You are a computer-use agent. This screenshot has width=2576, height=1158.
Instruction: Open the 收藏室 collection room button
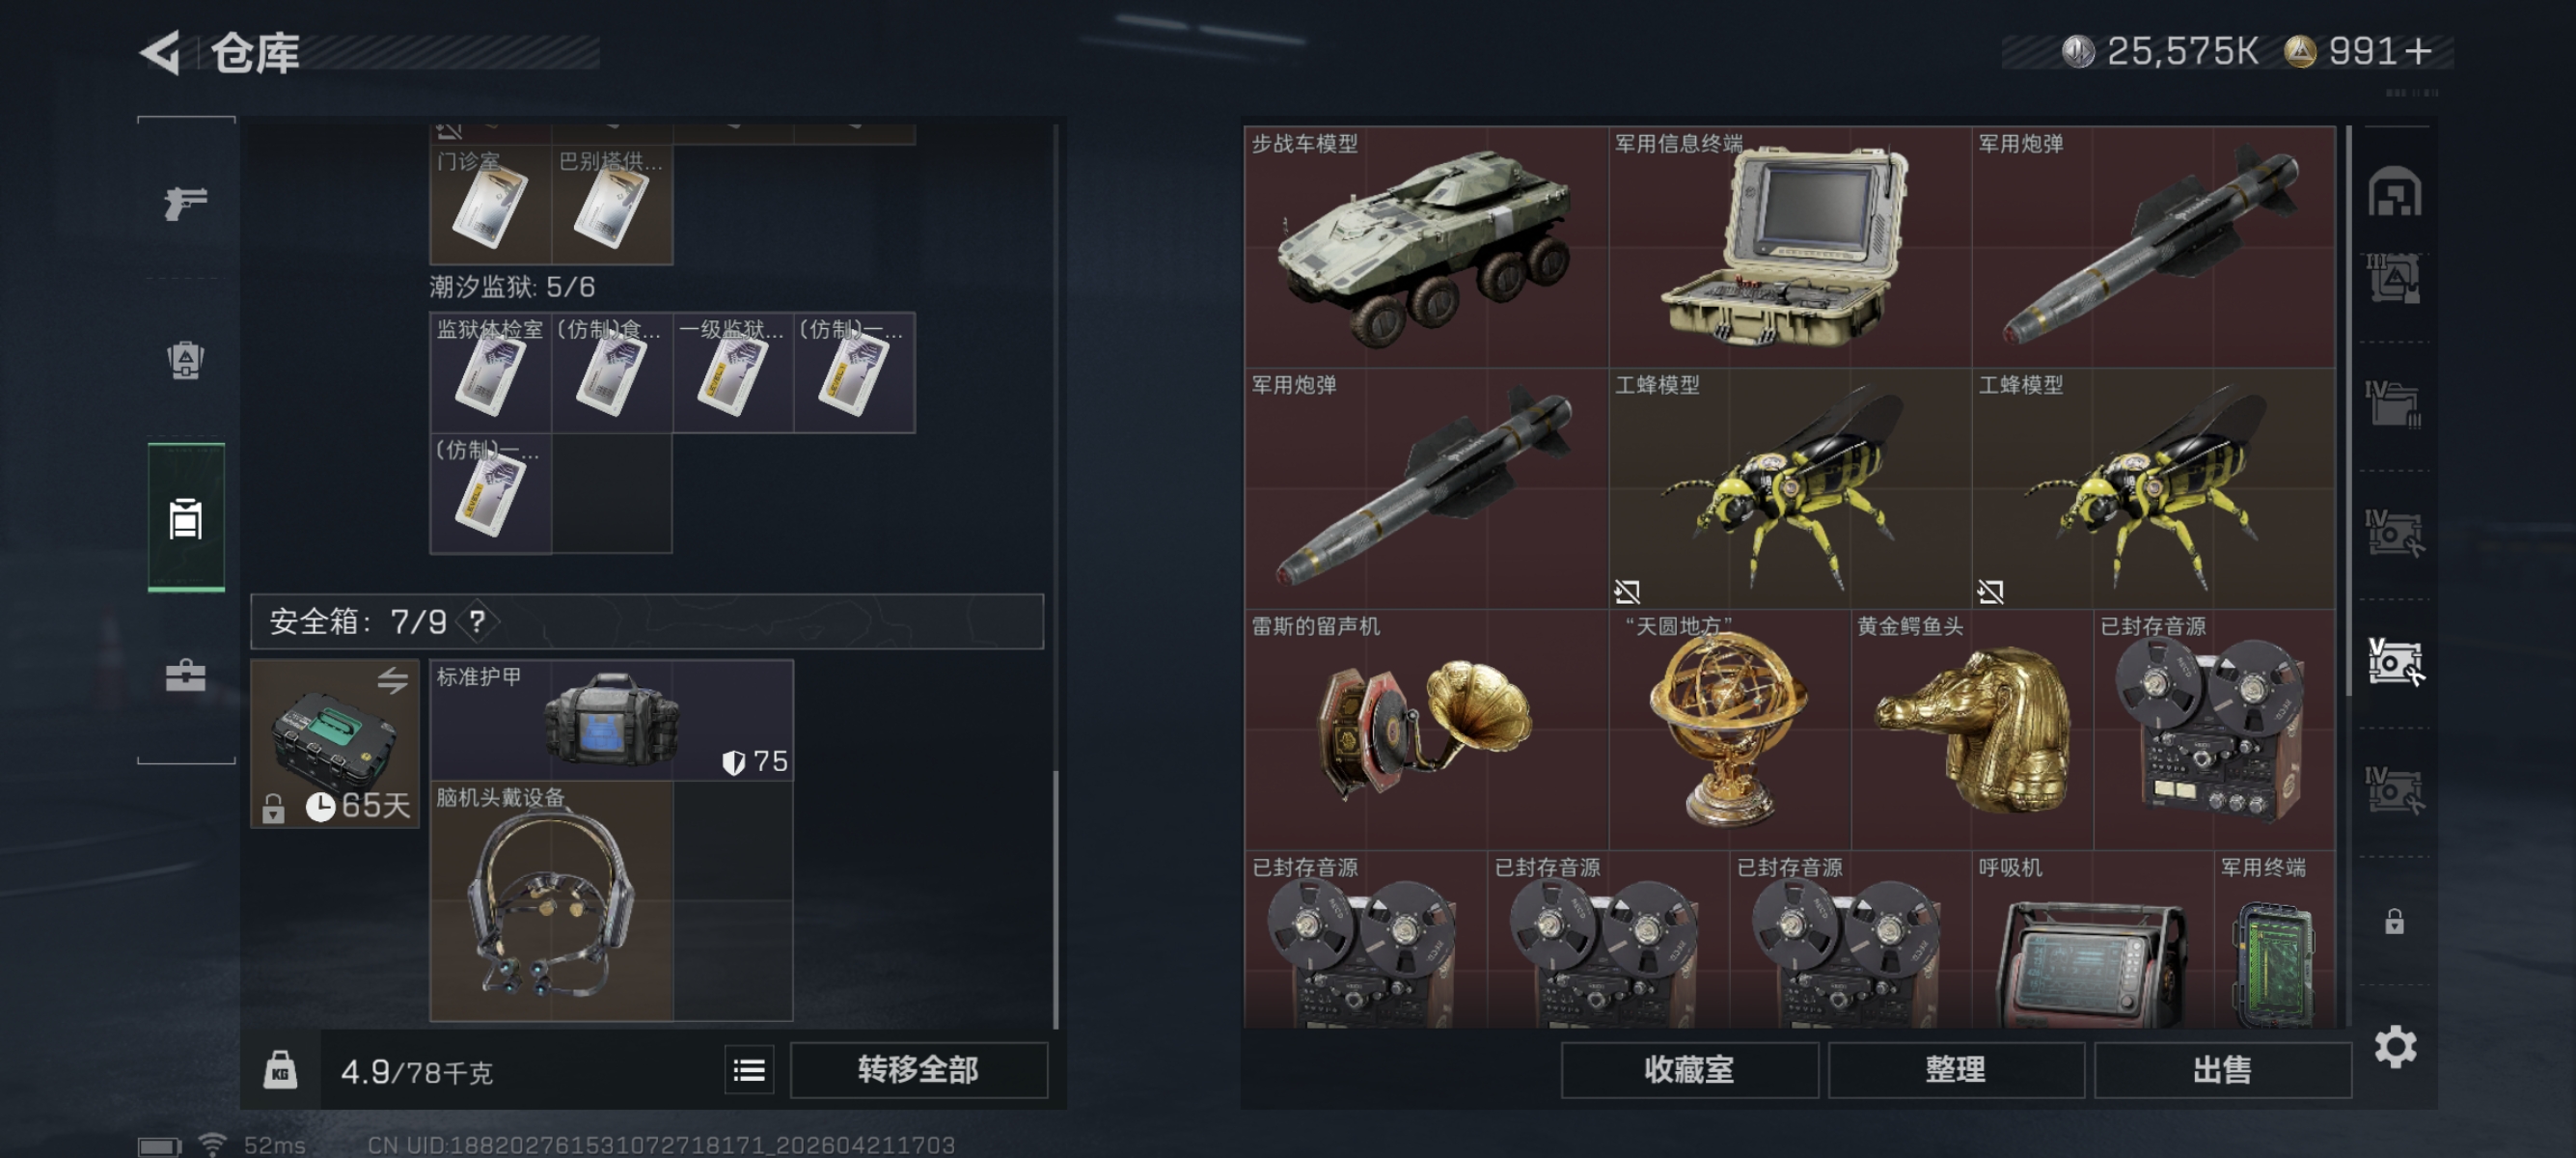click(1689, 1071)
